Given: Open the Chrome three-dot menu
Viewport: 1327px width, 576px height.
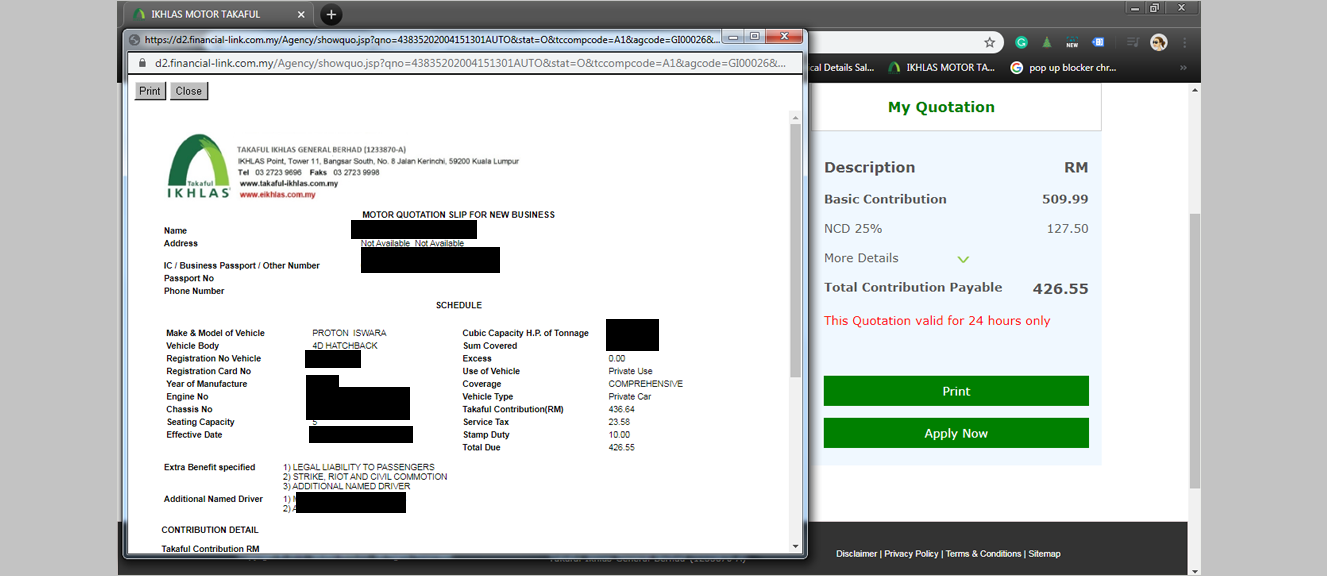Looking at the screenshot, I should click(x=1185, y=42).
